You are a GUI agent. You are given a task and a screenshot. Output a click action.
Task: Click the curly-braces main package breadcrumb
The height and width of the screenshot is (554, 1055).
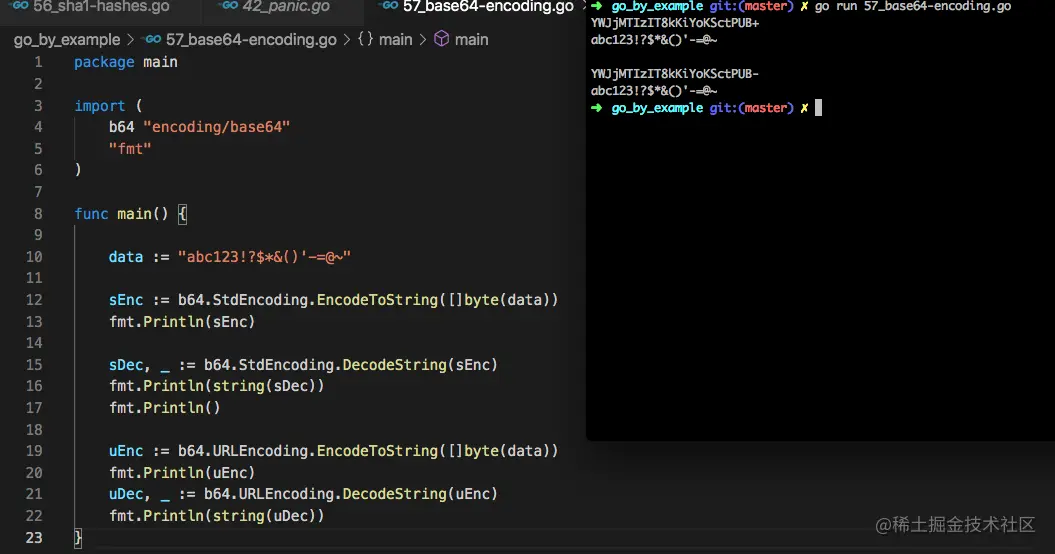[x=384, y=40]
